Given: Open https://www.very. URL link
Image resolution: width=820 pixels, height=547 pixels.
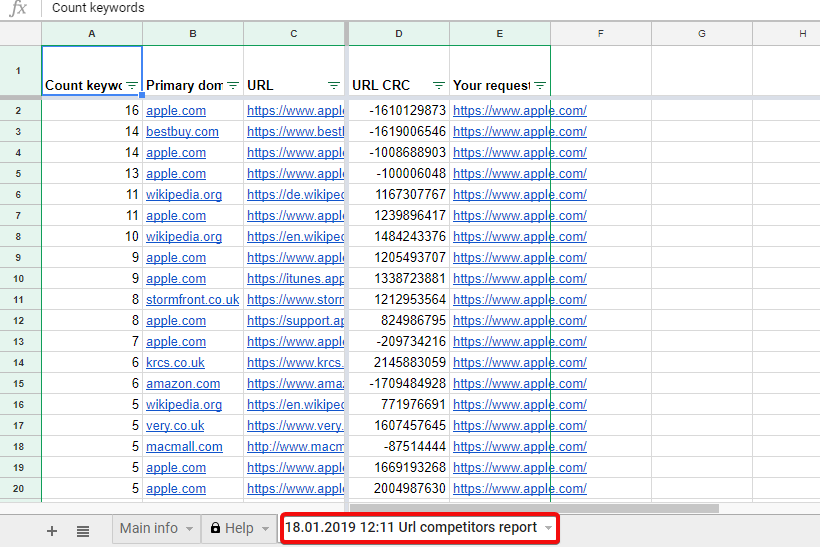Looking at the screenshot, I should [x=295, y=426].
